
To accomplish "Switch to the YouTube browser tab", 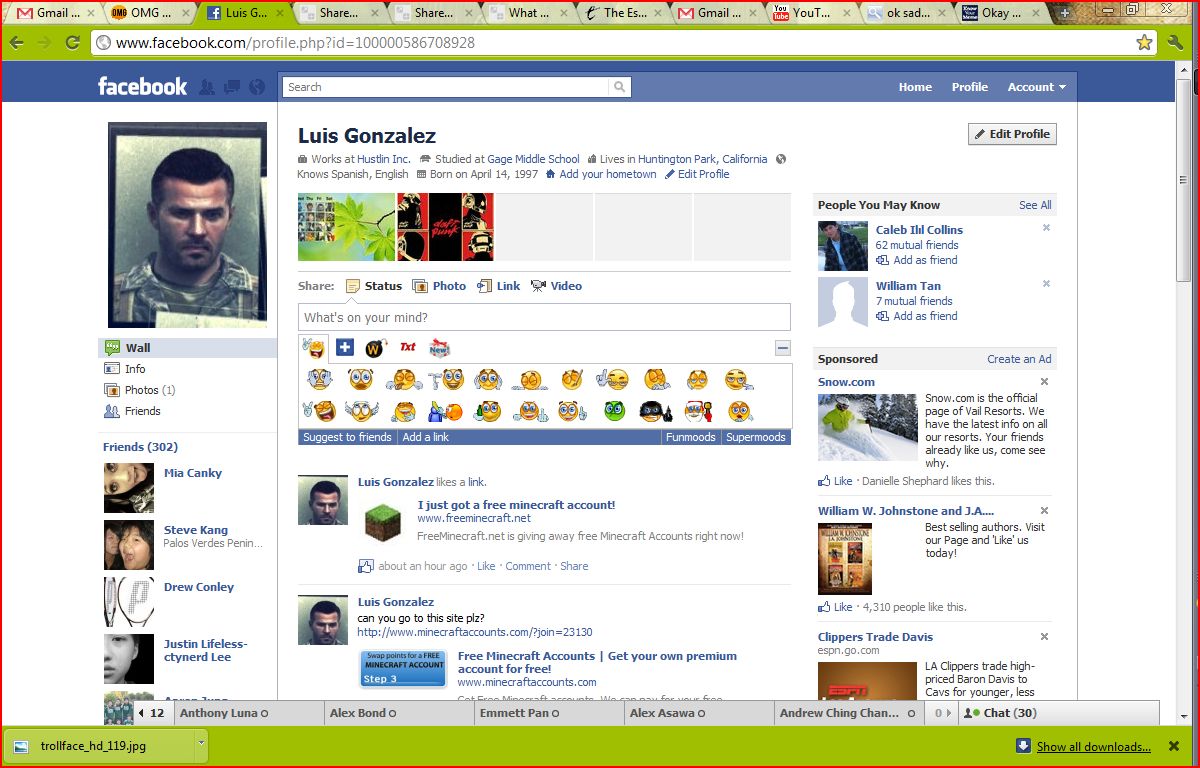I will (x=810, y=13).
